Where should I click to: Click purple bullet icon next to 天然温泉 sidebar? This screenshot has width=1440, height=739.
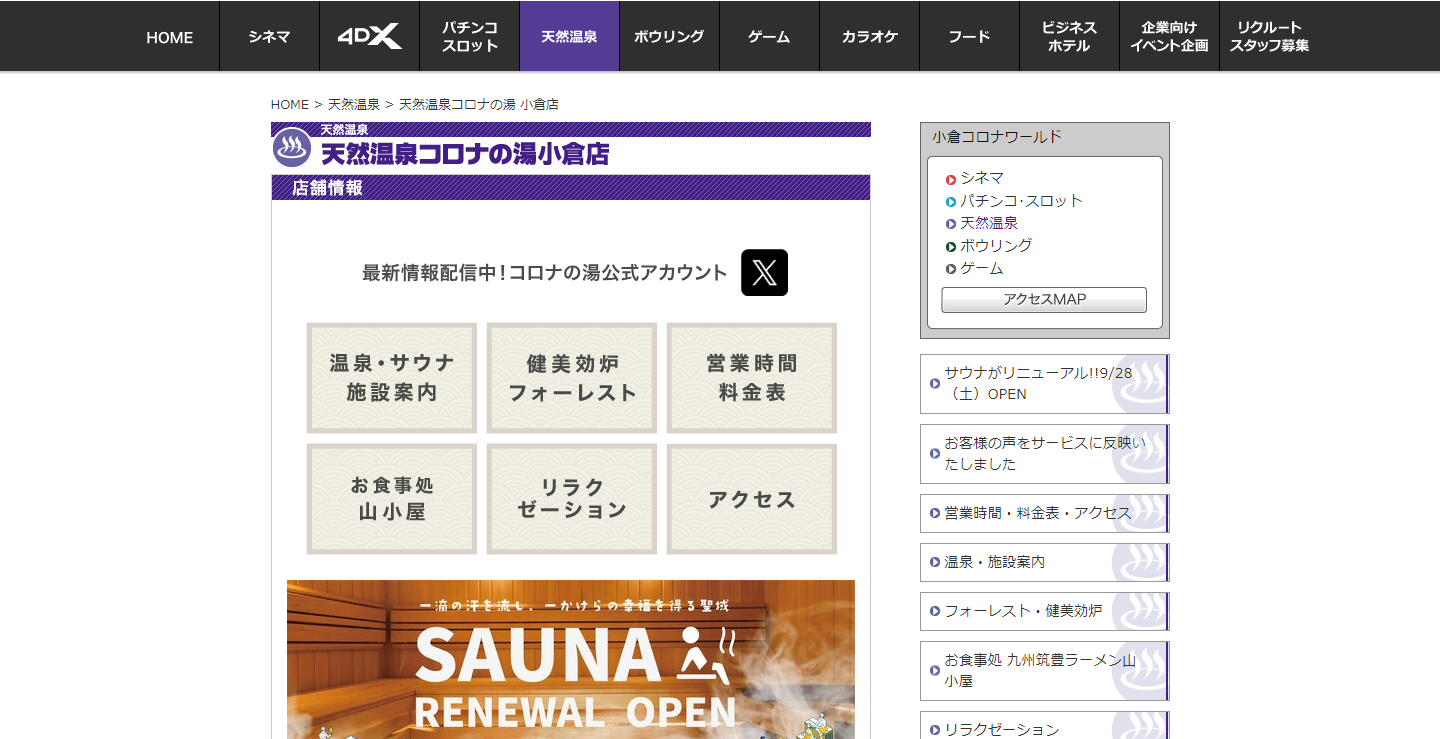click(x=951, y=224)
